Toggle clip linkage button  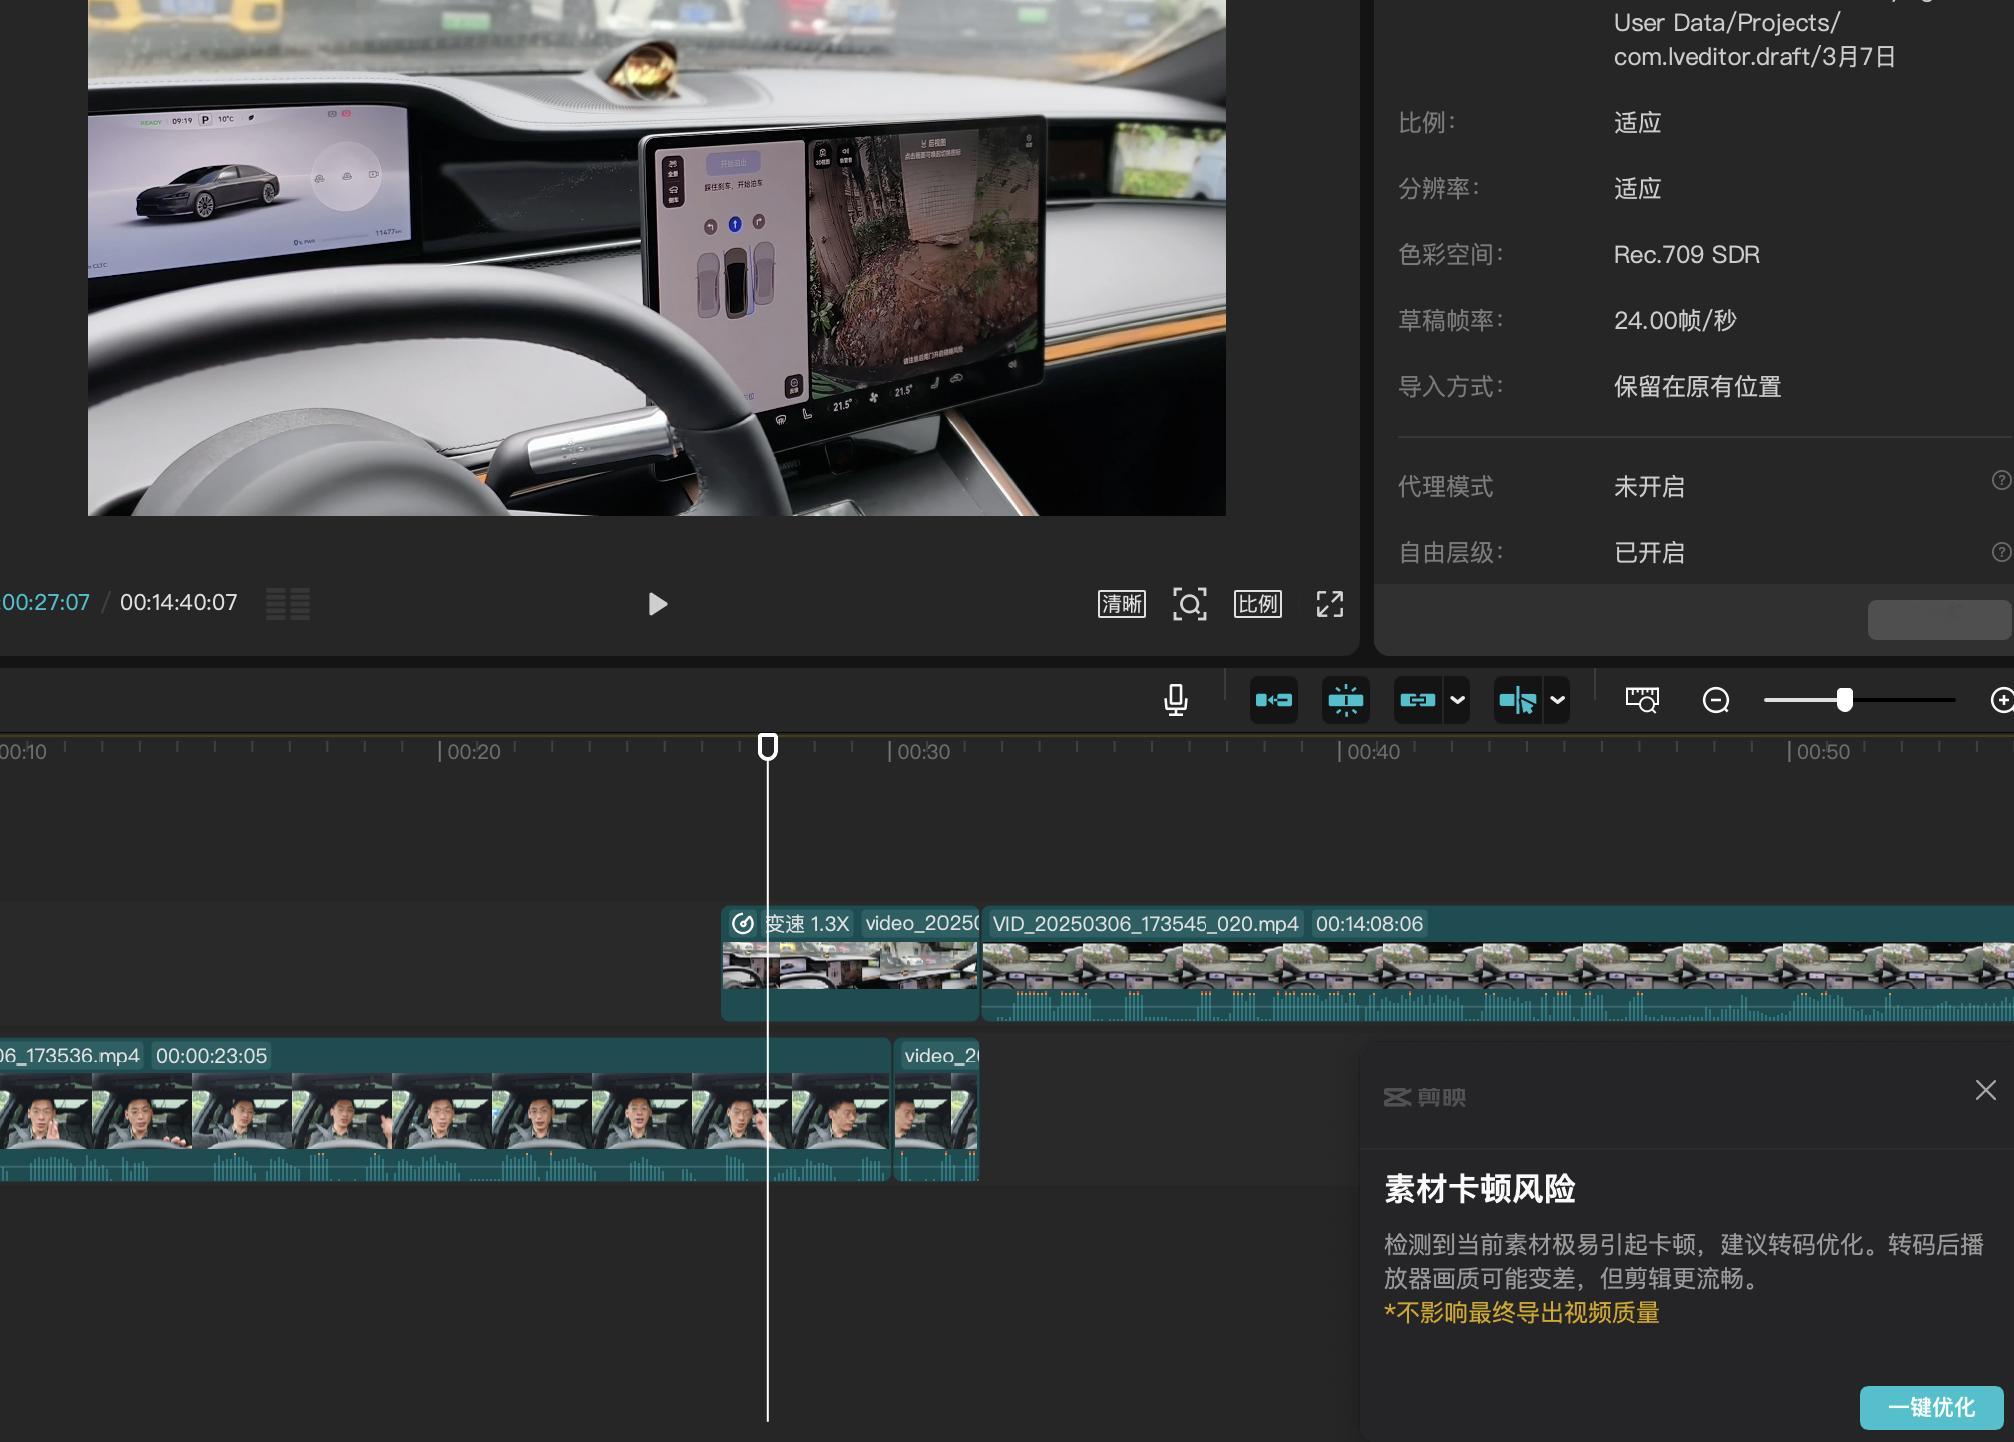(x=1418, y=700)
